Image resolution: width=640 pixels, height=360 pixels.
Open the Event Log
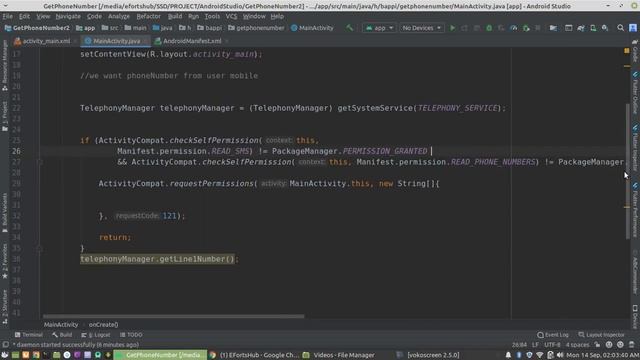coord(553,335)
